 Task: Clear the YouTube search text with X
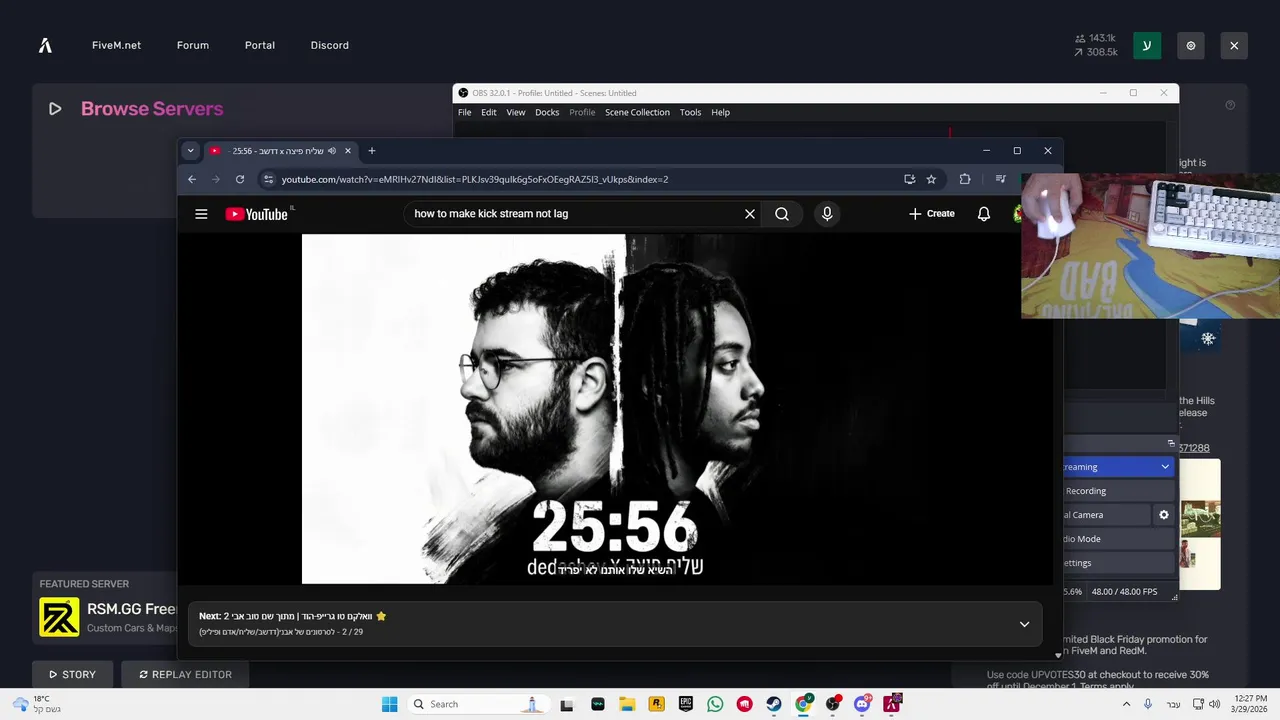pos(750,214)
